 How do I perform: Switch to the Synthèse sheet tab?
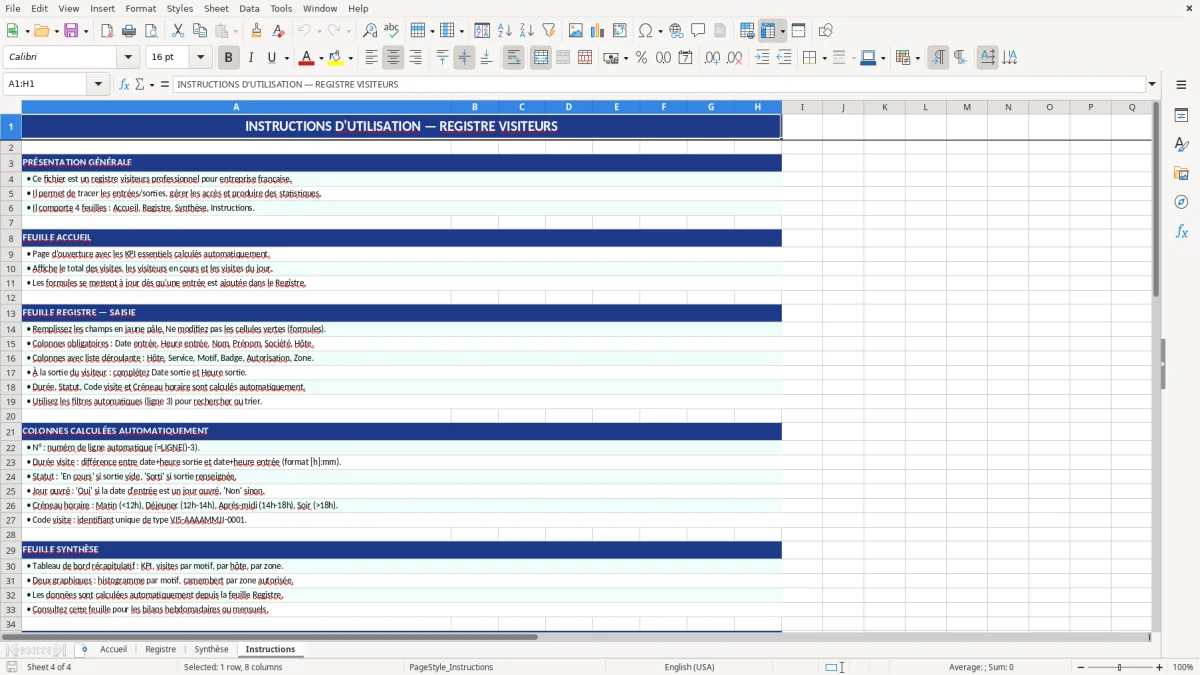pyautogui.click(x=211, y=649)
